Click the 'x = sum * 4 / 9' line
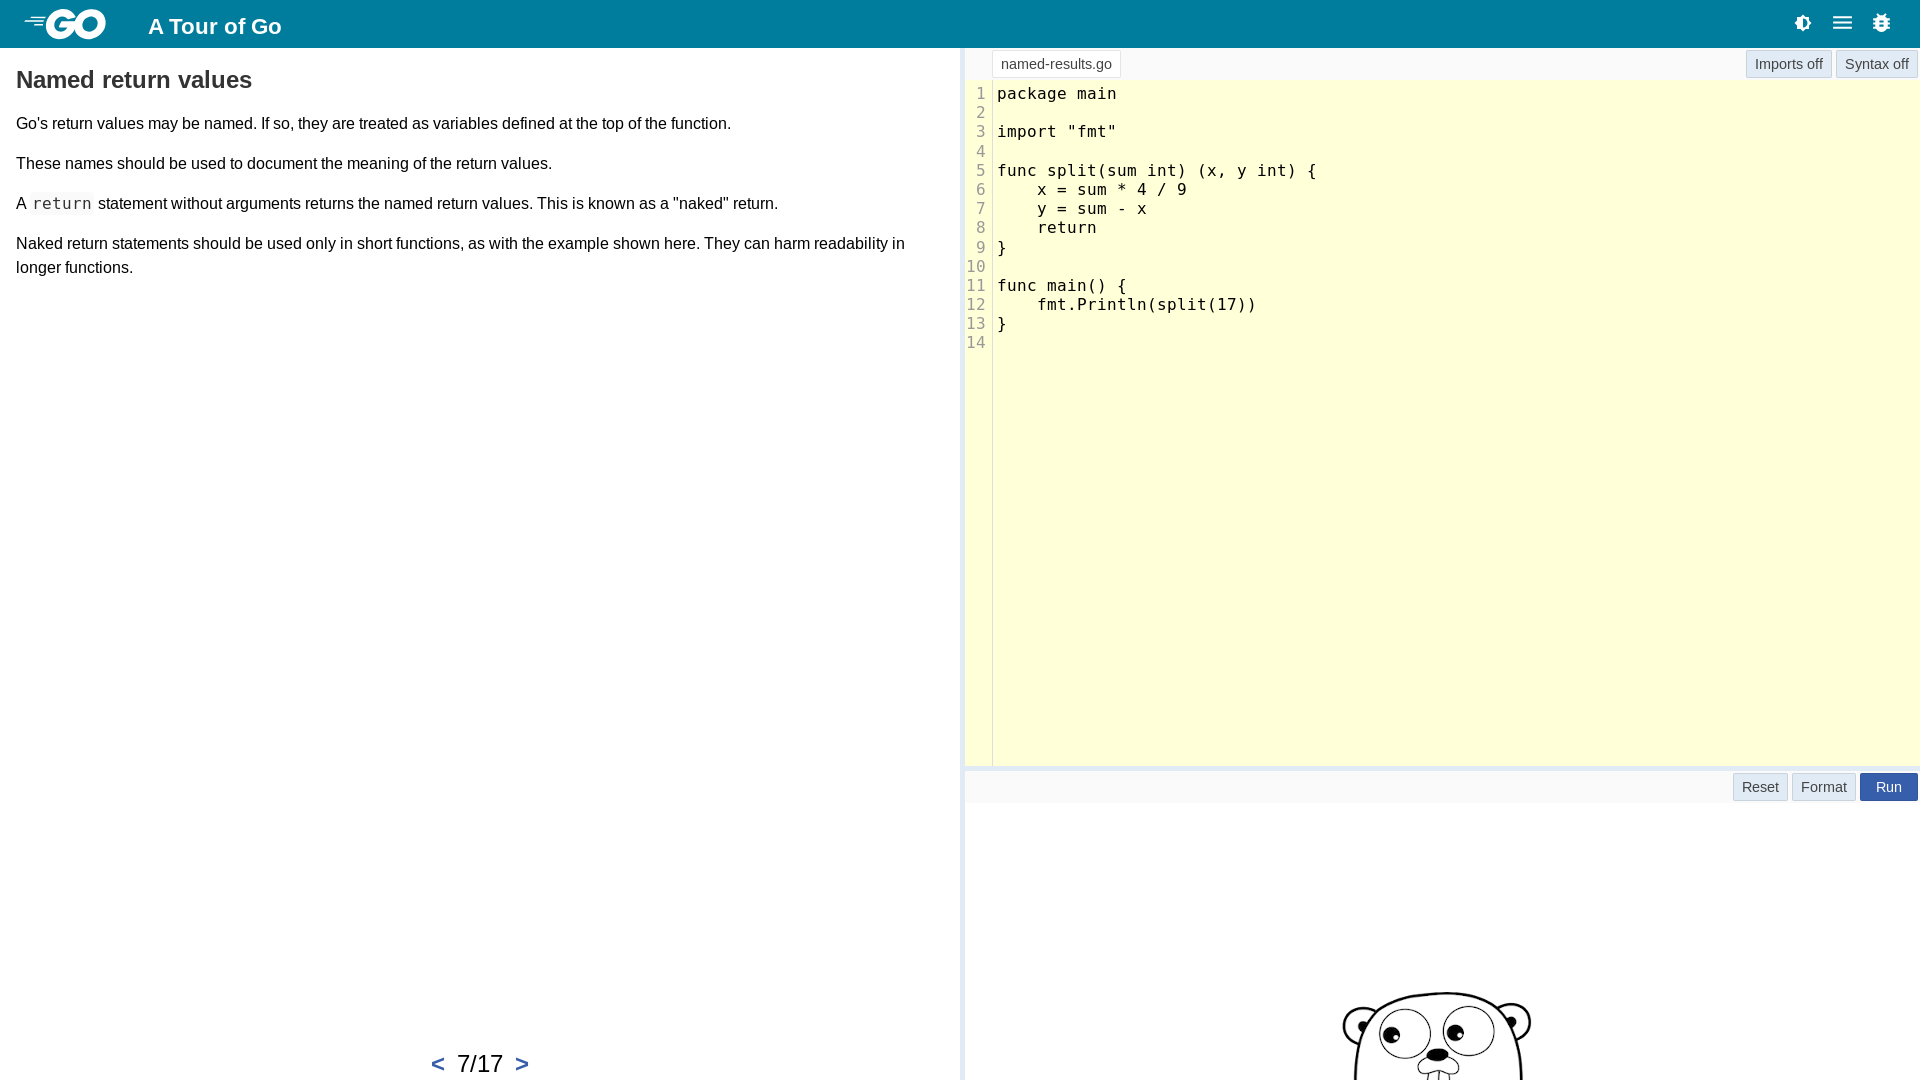Viewport: 1920px width, 1080px height. [x=1111, y=190]
